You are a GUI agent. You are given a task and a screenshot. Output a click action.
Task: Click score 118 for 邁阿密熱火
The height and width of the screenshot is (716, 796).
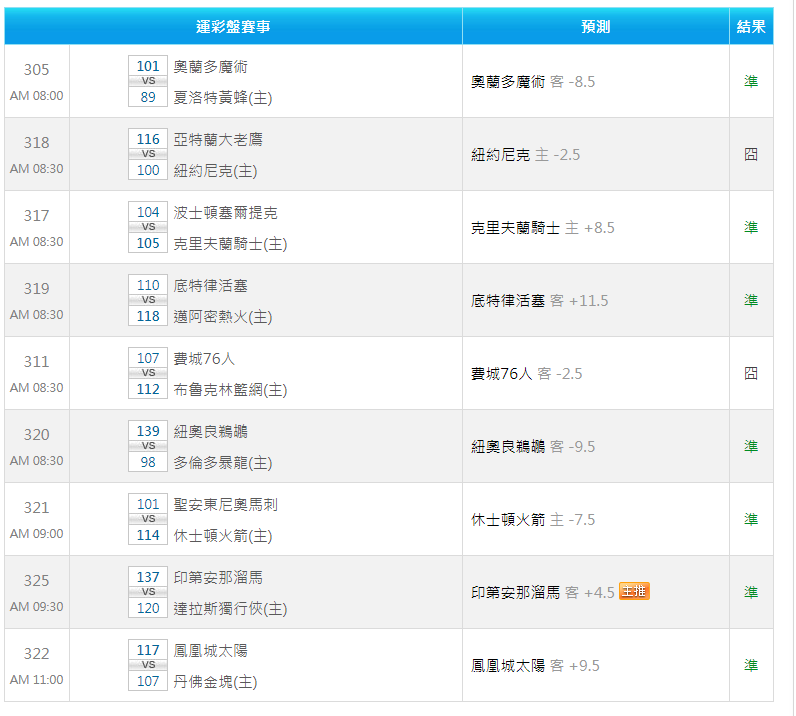pos(148,316)
